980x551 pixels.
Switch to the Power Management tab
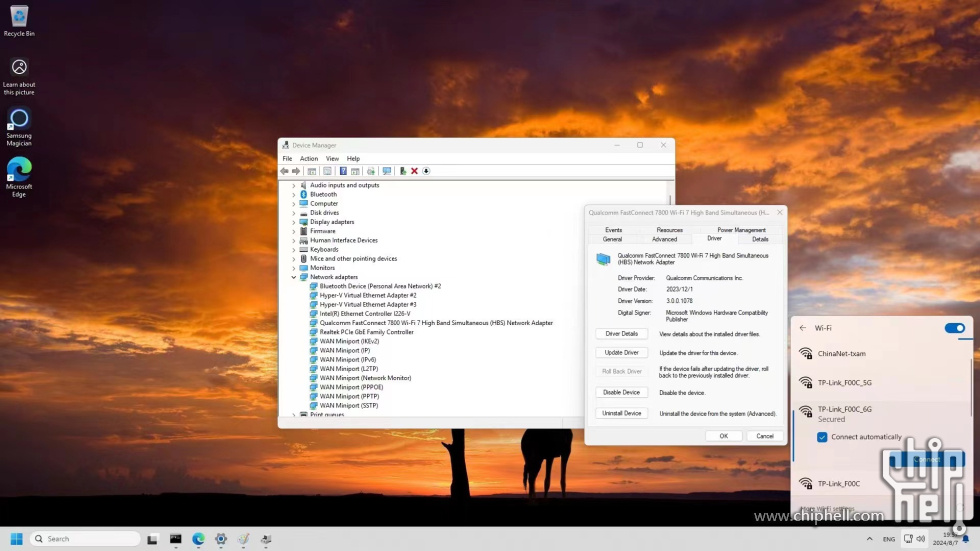[741, 230]
